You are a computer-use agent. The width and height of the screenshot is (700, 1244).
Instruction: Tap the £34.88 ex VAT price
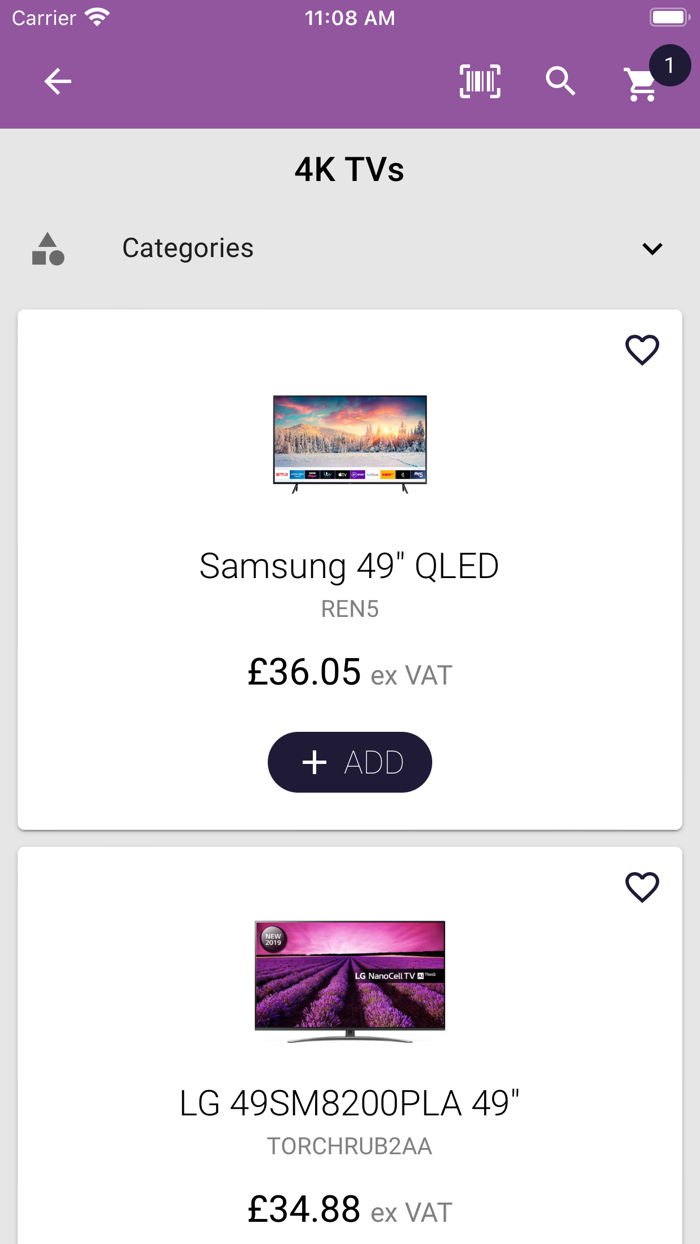pos(349,1211)
